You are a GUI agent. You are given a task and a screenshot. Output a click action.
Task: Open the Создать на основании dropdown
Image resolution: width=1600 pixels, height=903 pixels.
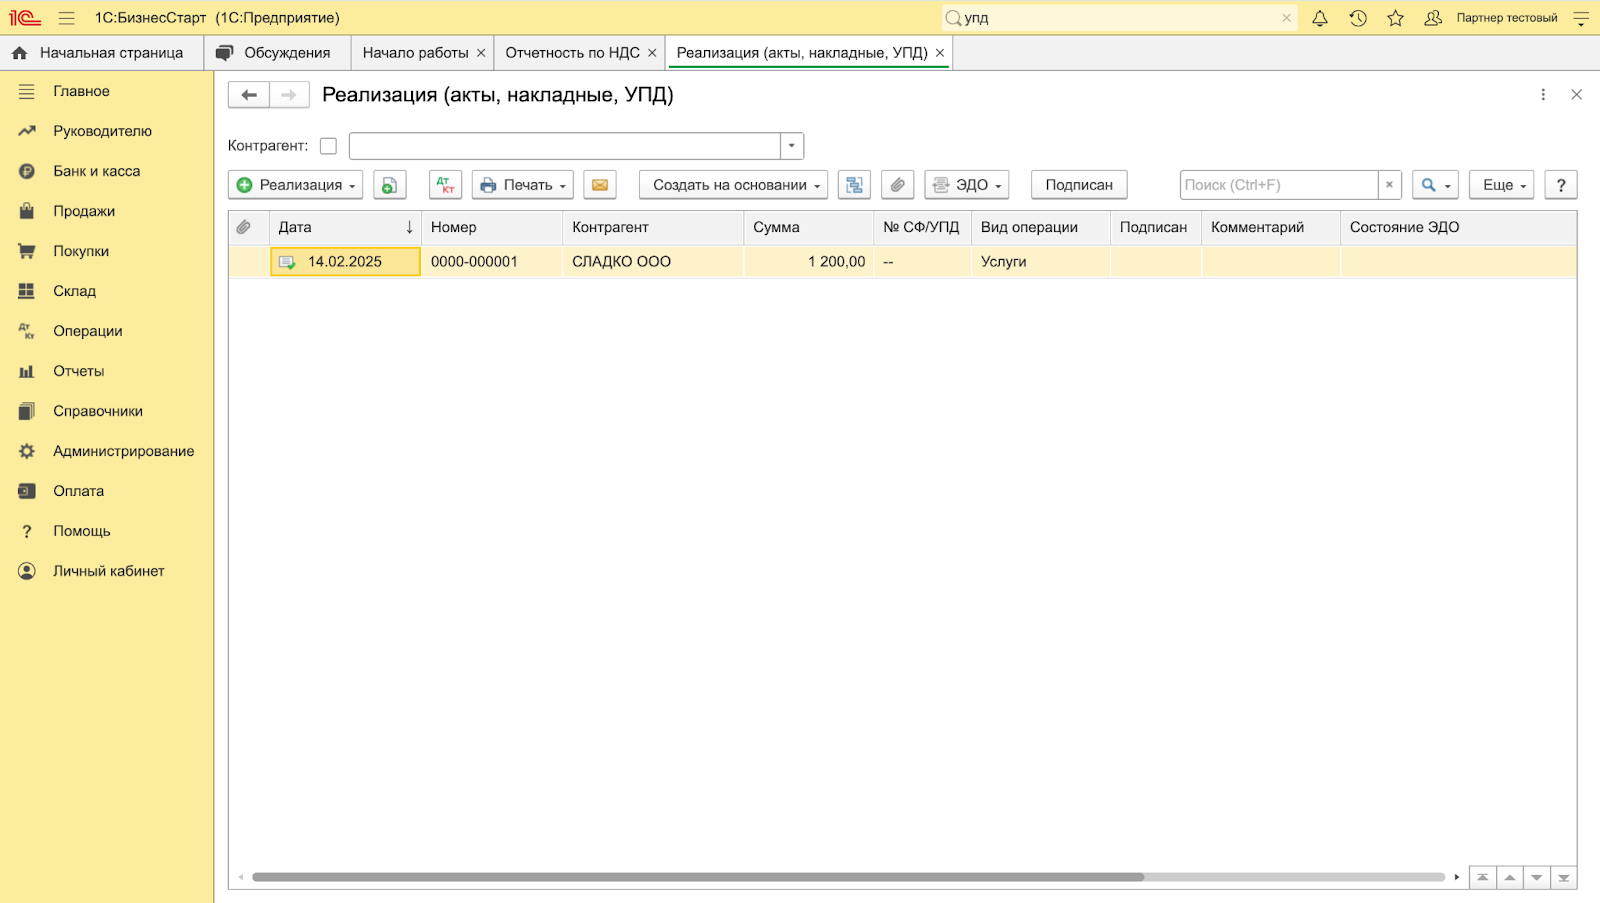tap(733, 185)
